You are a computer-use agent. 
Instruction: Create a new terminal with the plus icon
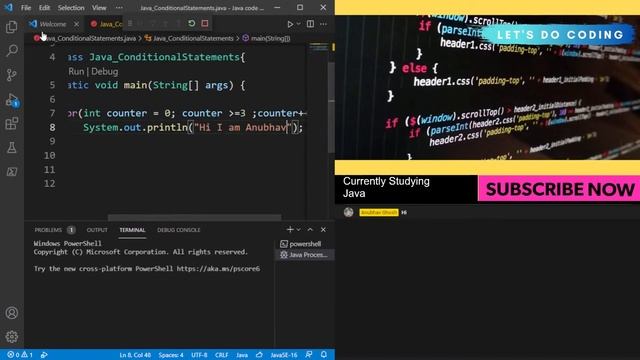(290, 230)
